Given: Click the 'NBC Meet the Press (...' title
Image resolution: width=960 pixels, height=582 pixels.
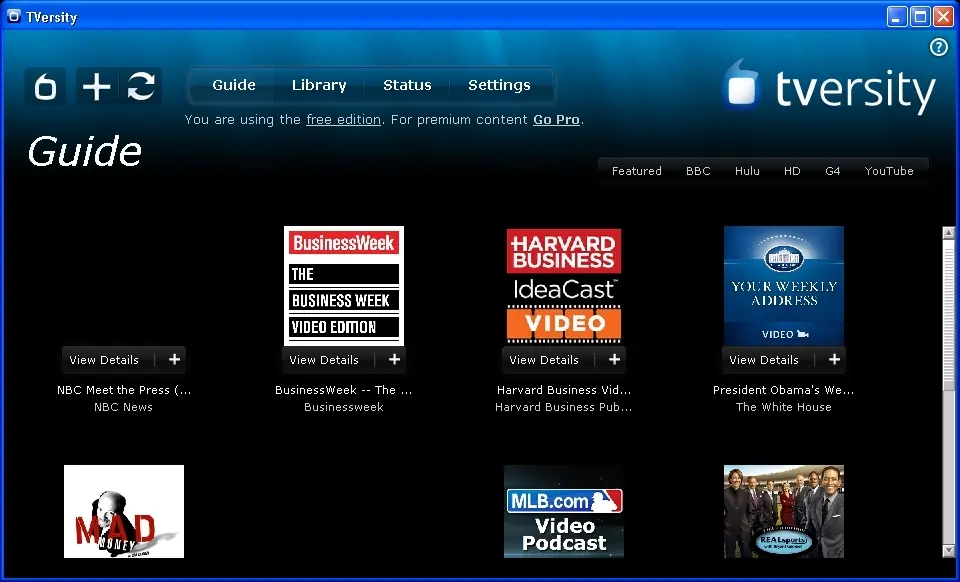Looking at the screenshot, I should [x=124, y=390].
